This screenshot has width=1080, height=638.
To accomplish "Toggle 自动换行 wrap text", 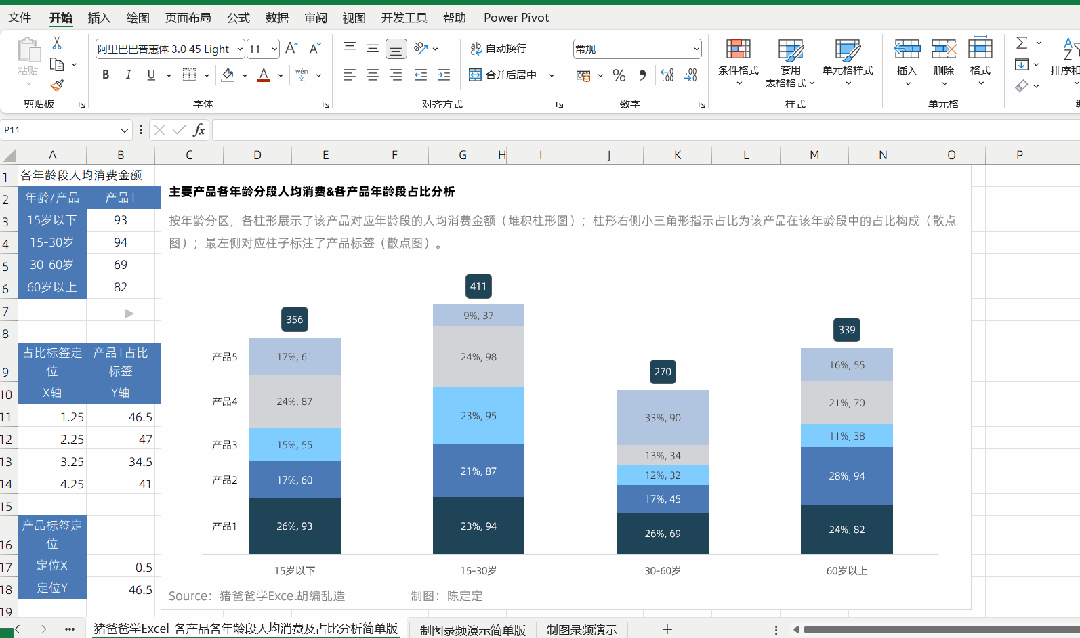I will click(x=498, y=48).
